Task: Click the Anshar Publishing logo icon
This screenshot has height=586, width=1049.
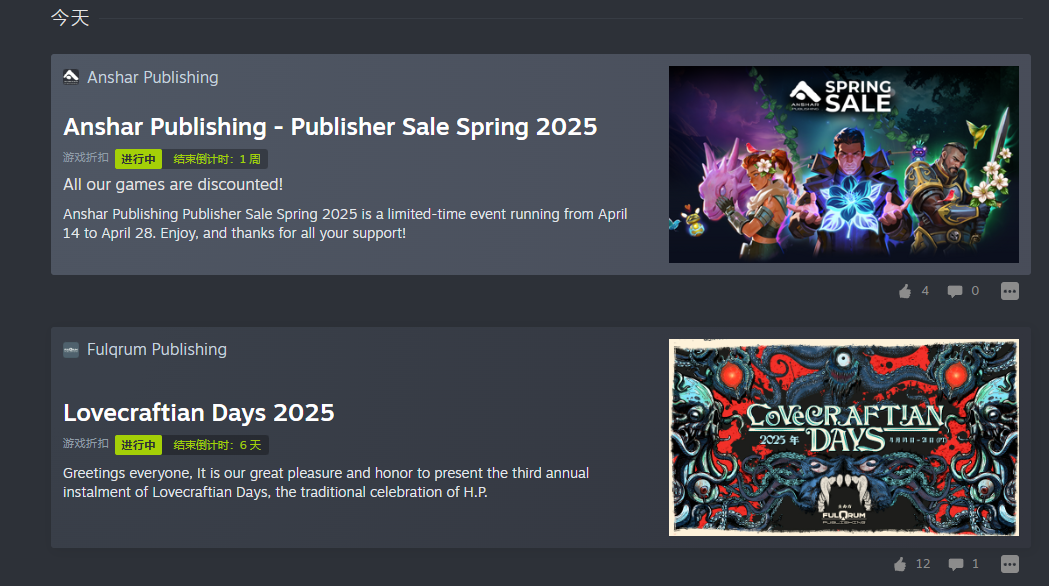Action: pyautogui.click(x=71, y=77)
